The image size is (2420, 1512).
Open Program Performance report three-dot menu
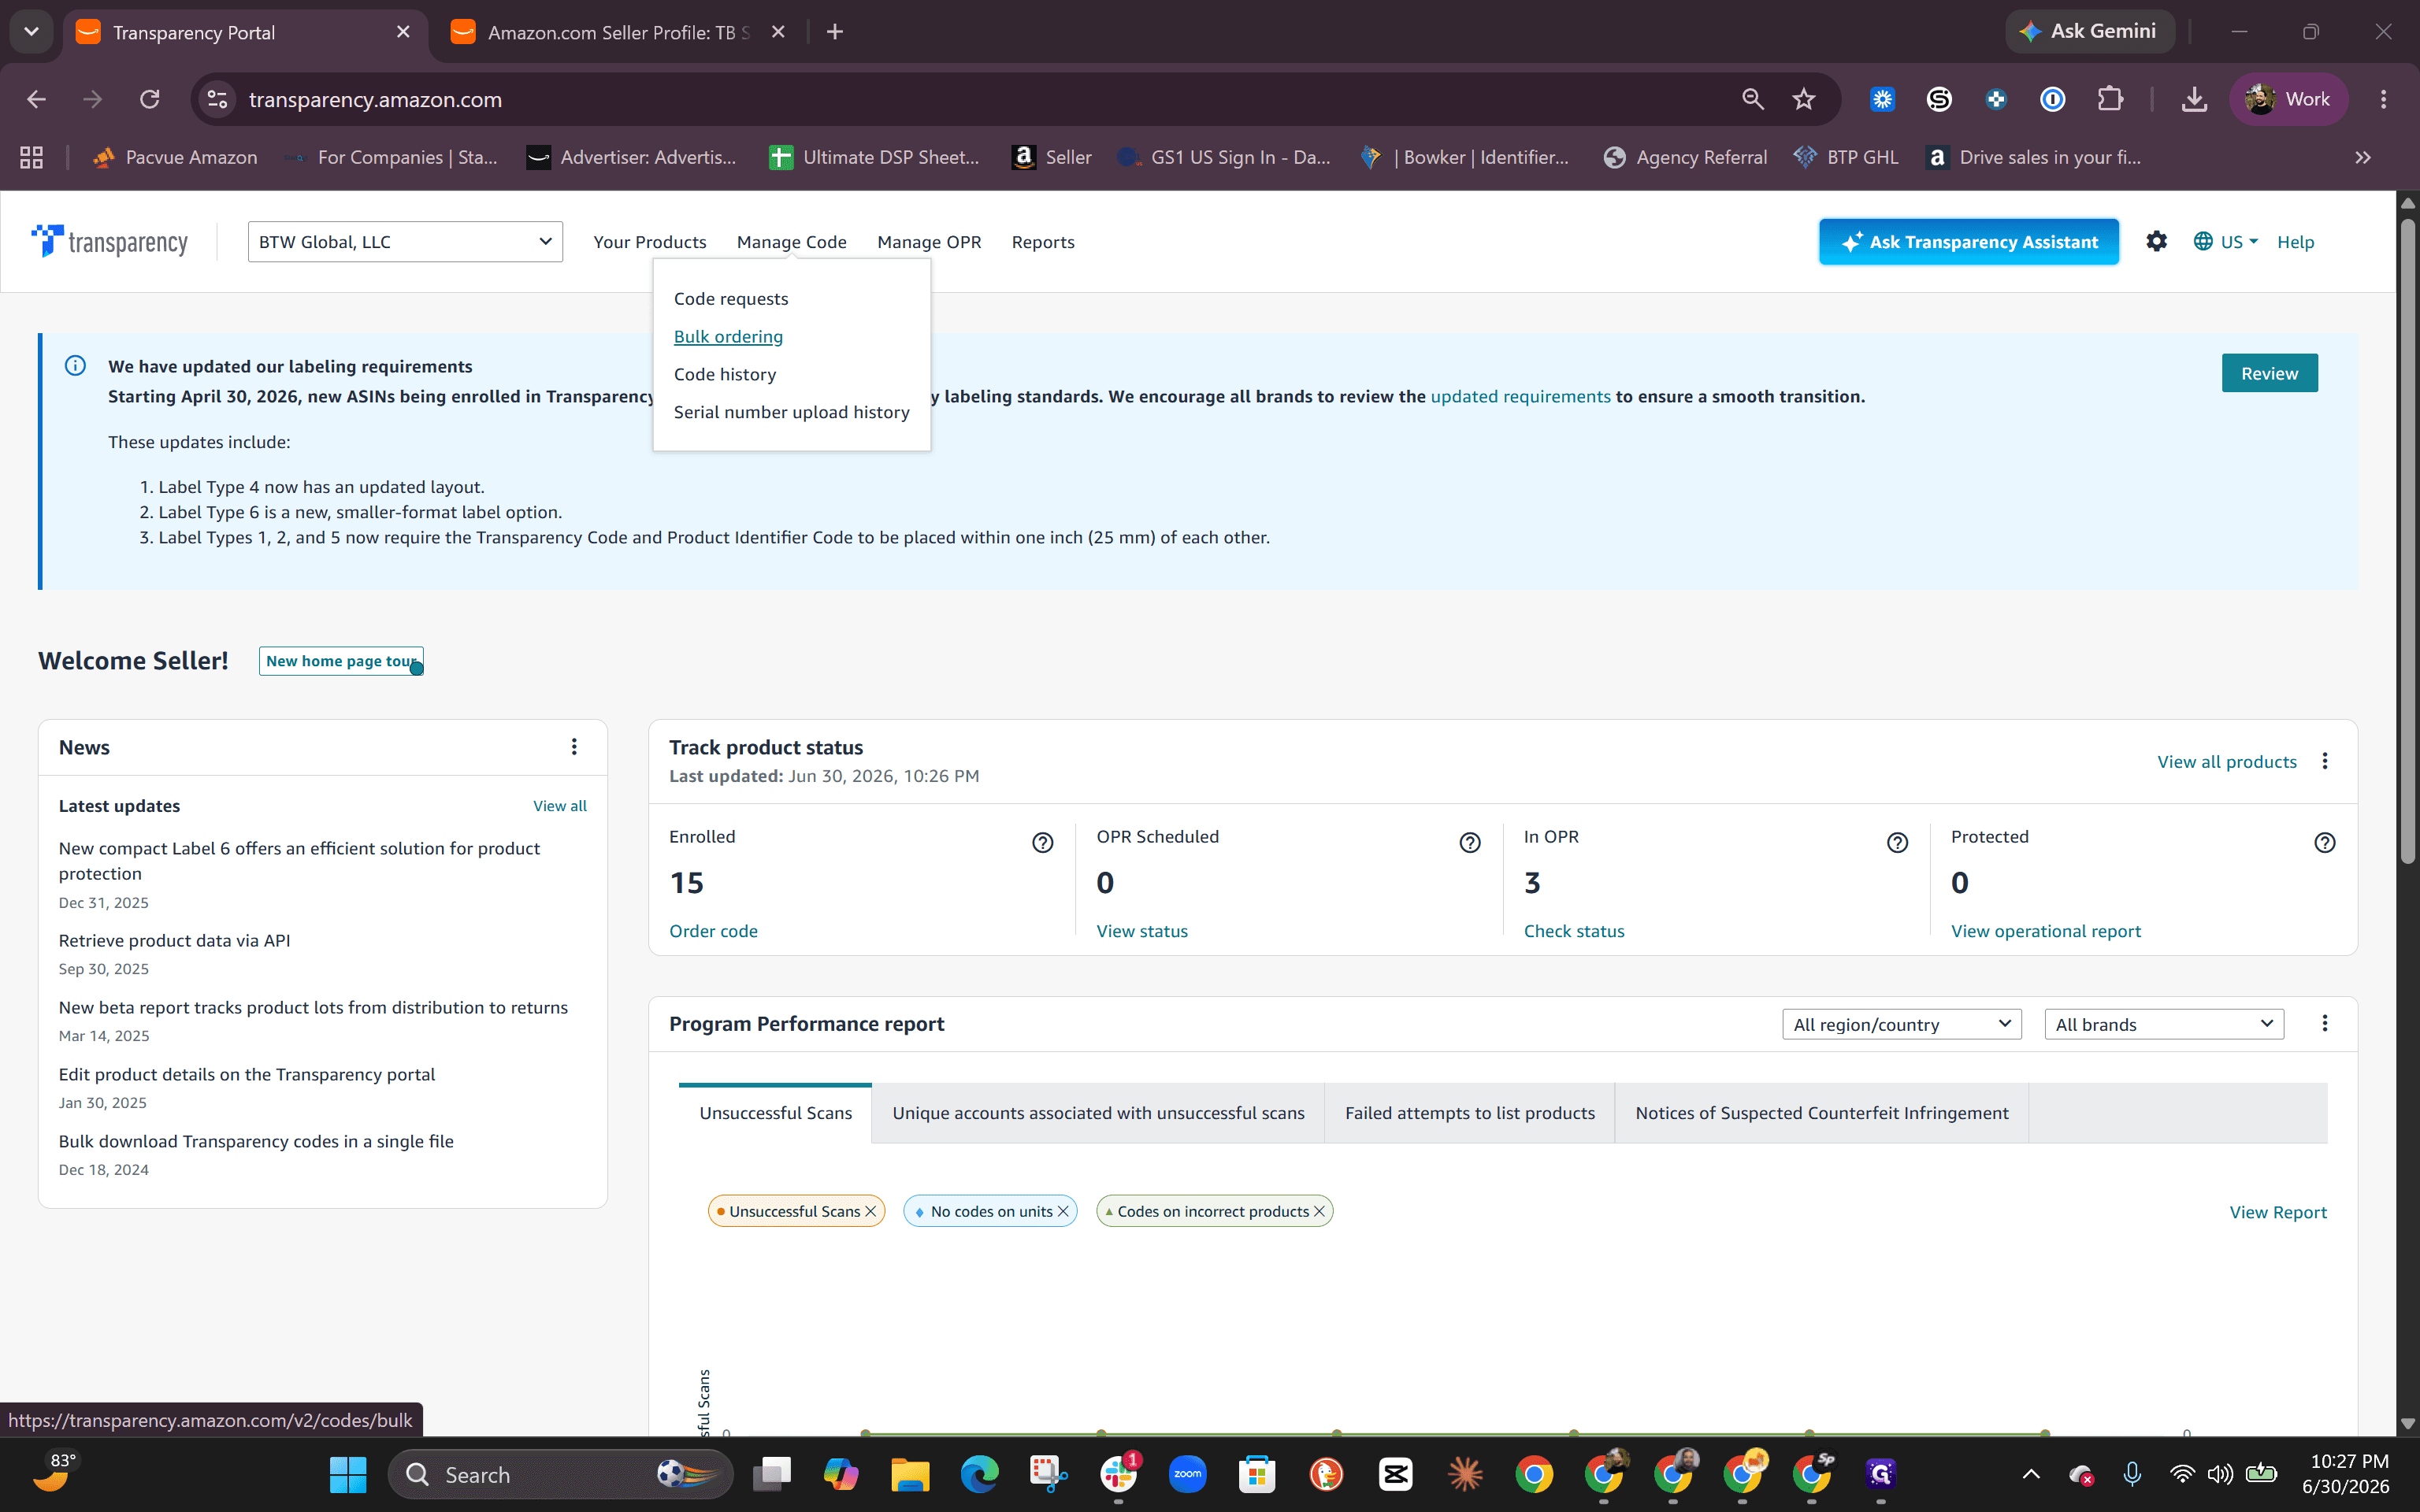[x=2325, y=1023]
